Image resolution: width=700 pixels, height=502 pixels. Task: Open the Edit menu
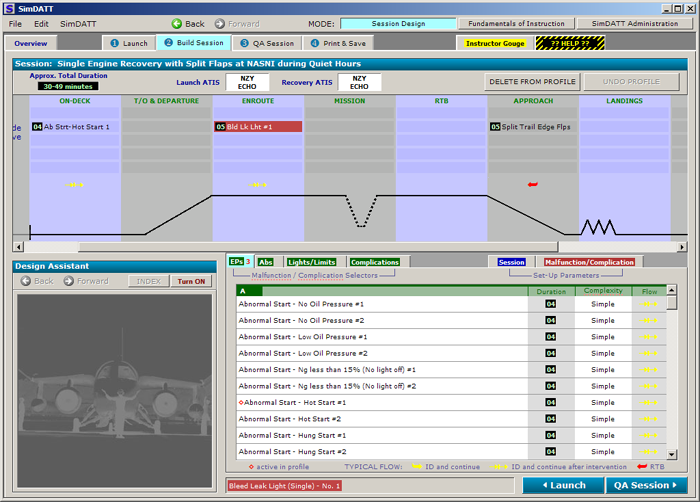coord(41,23)
